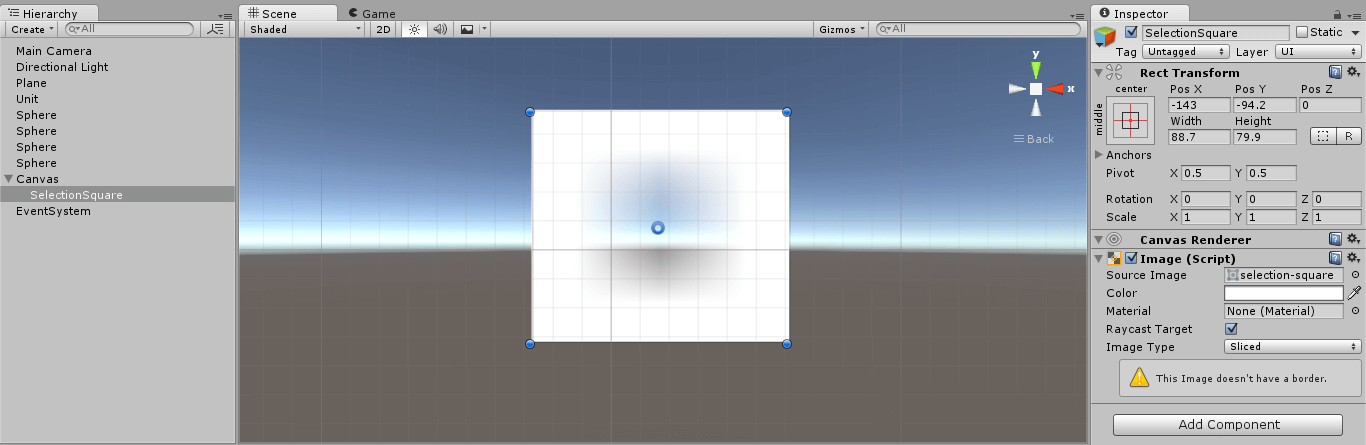Click the rect pivot center handle
1366x445 pixels.
pos(658,228)
